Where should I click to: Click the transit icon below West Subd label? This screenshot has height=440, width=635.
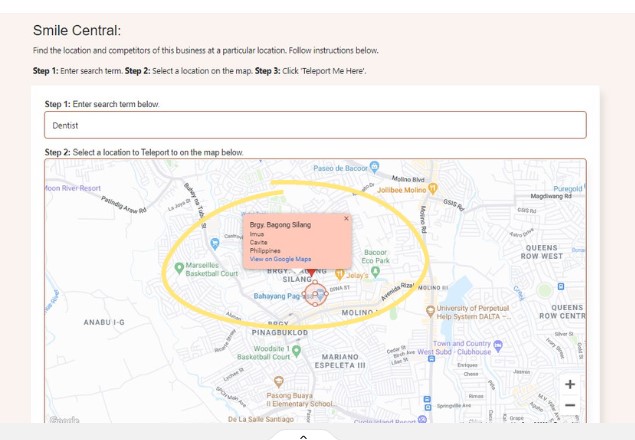(x=432, y=359)
